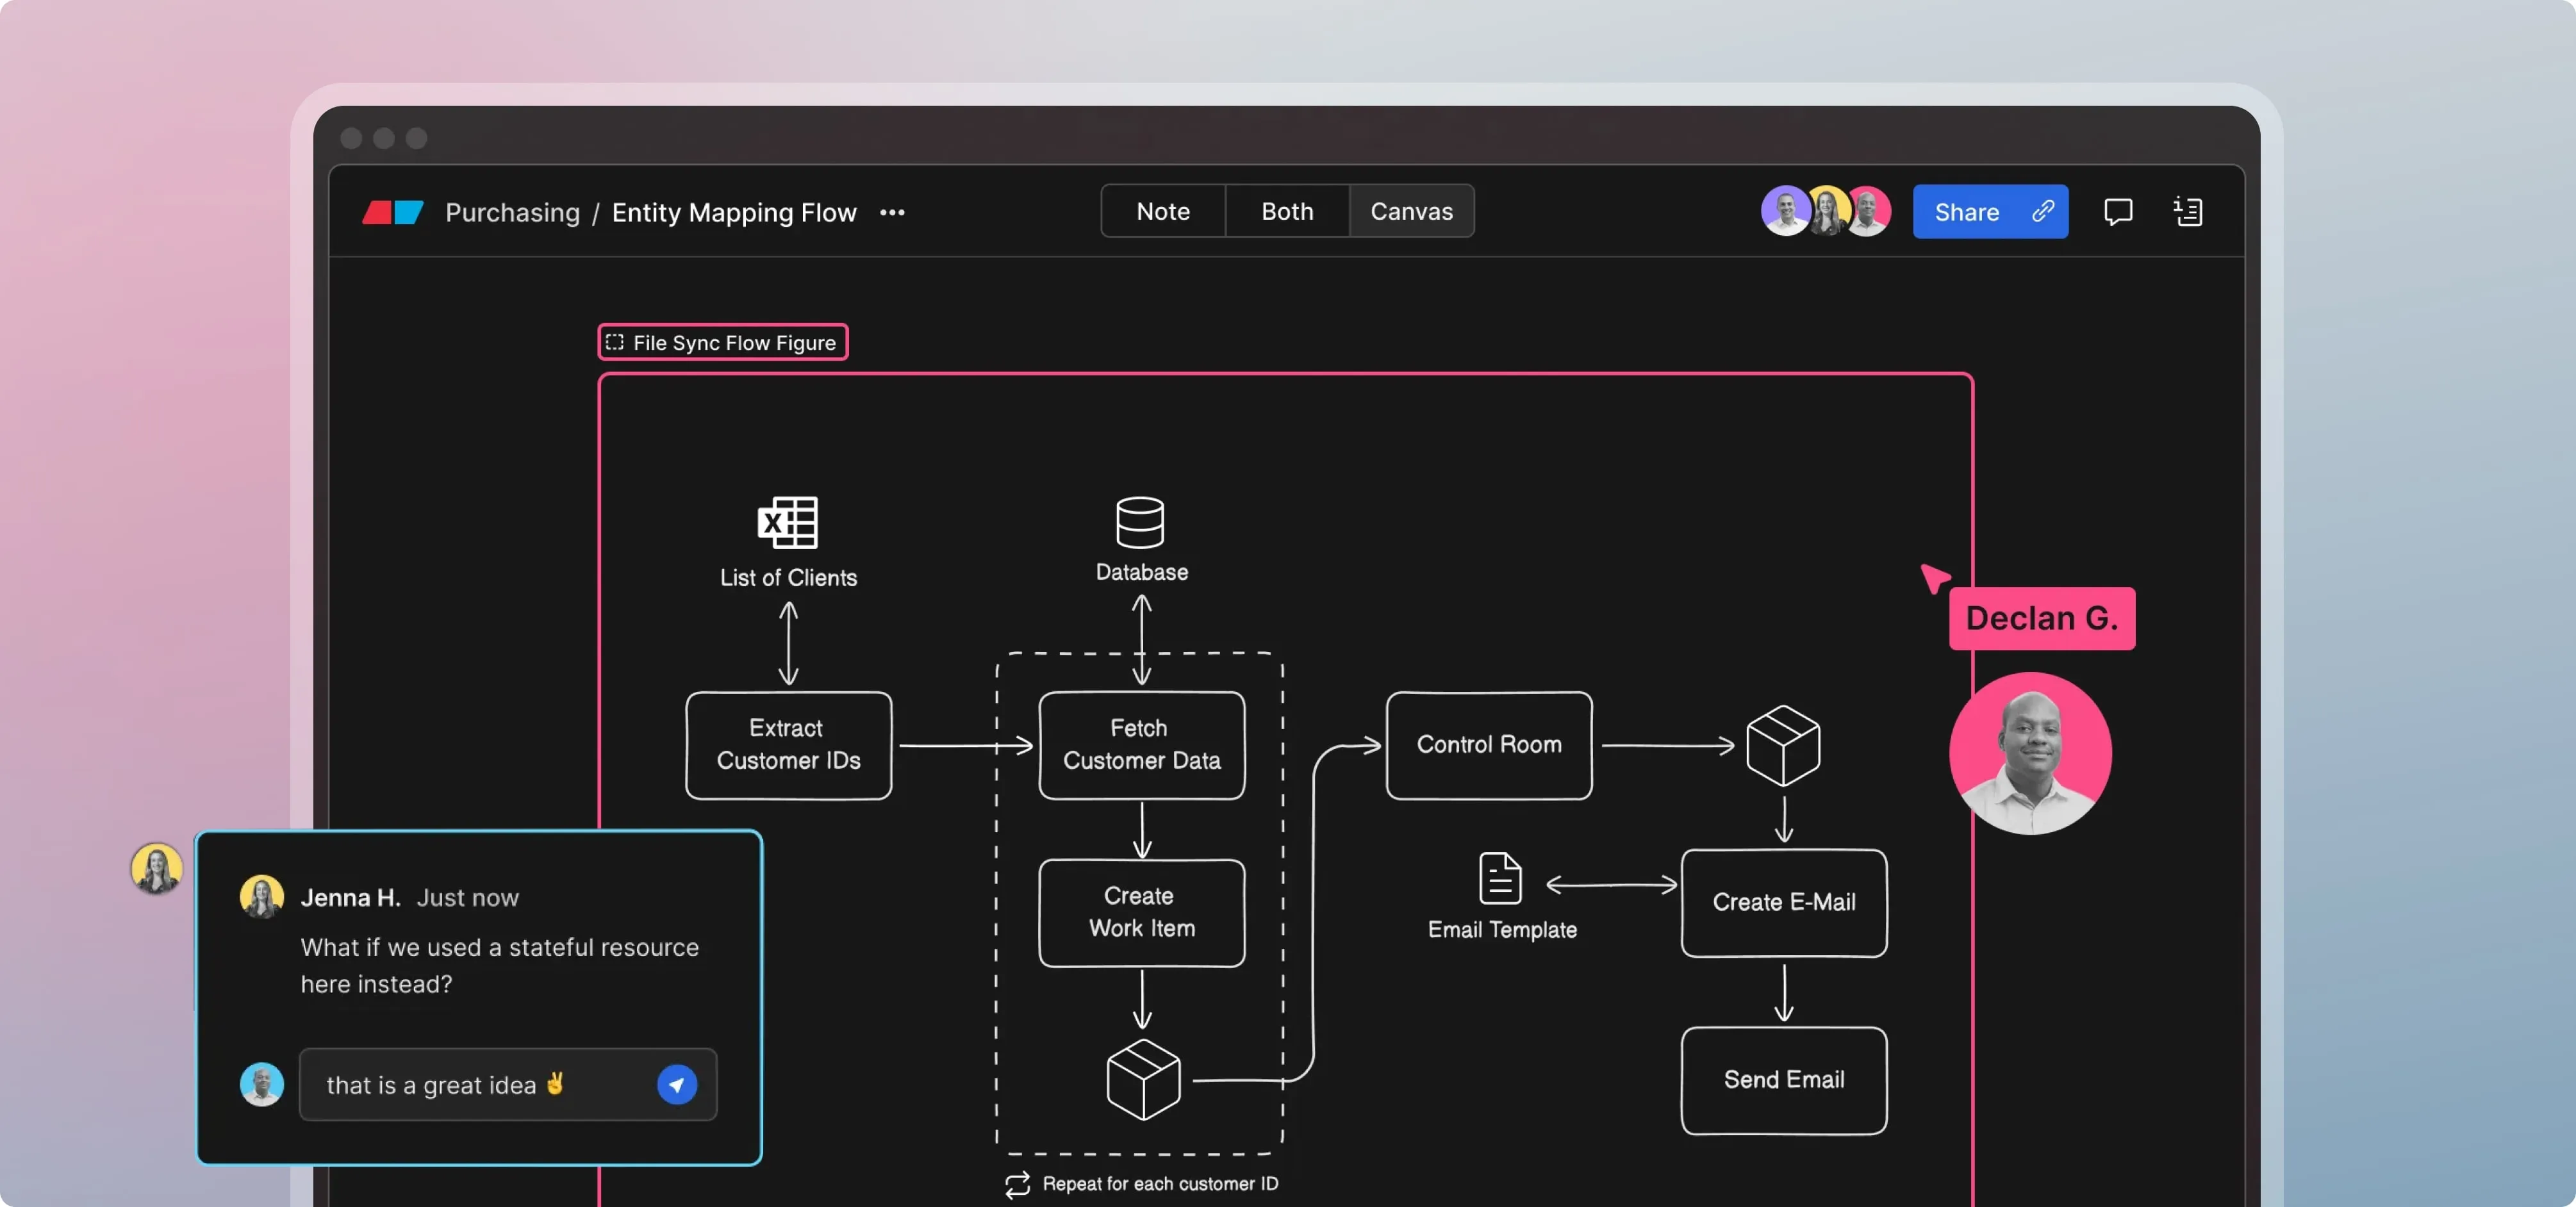This screenshot has height=1207, width=2576.
Task: Click the third collaborator avatar with pink background
Action: click(1868, 211)
